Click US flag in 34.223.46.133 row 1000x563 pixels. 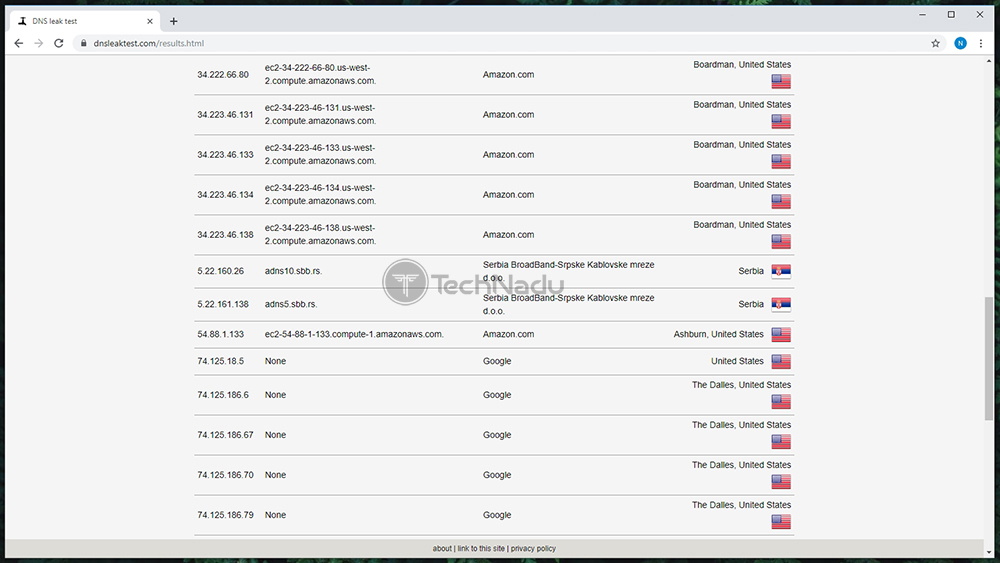click(781, 161)
